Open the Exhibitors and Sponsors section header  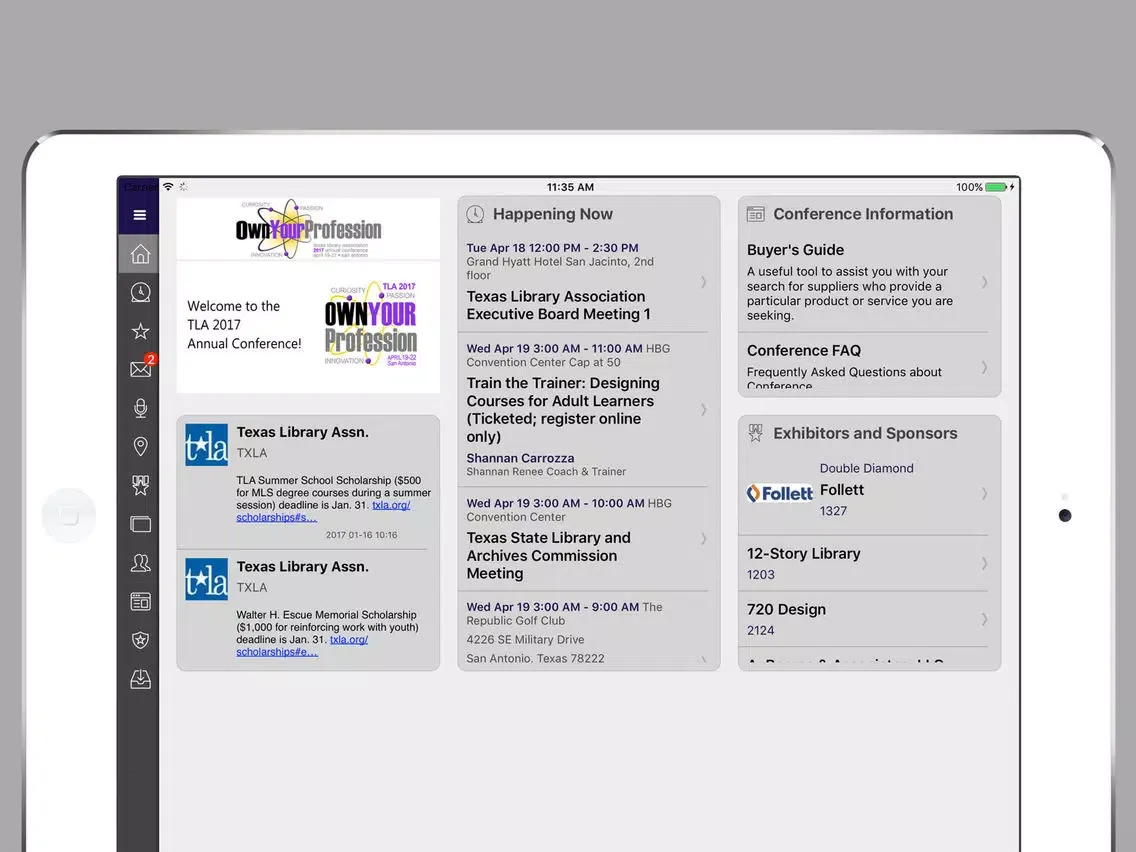click(x=865, y=433)
